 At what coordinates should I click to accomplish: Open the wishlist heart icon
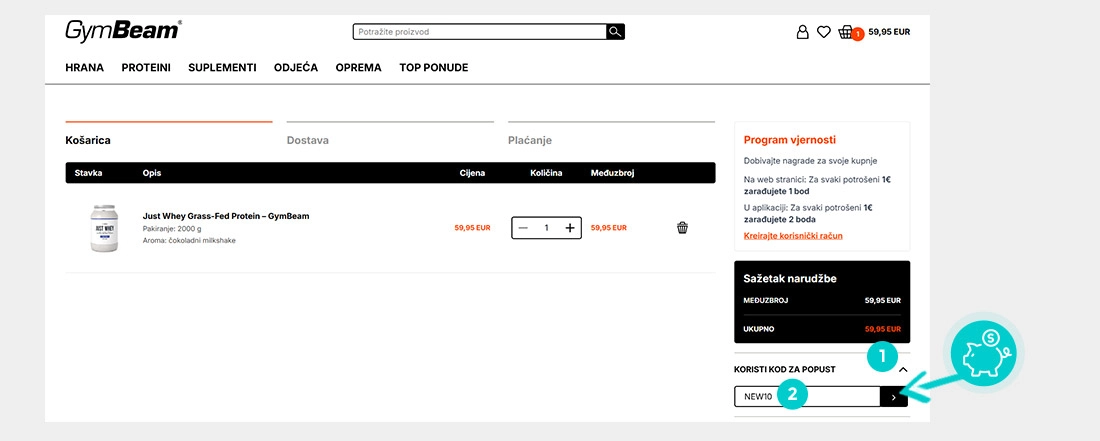point(824,32)
